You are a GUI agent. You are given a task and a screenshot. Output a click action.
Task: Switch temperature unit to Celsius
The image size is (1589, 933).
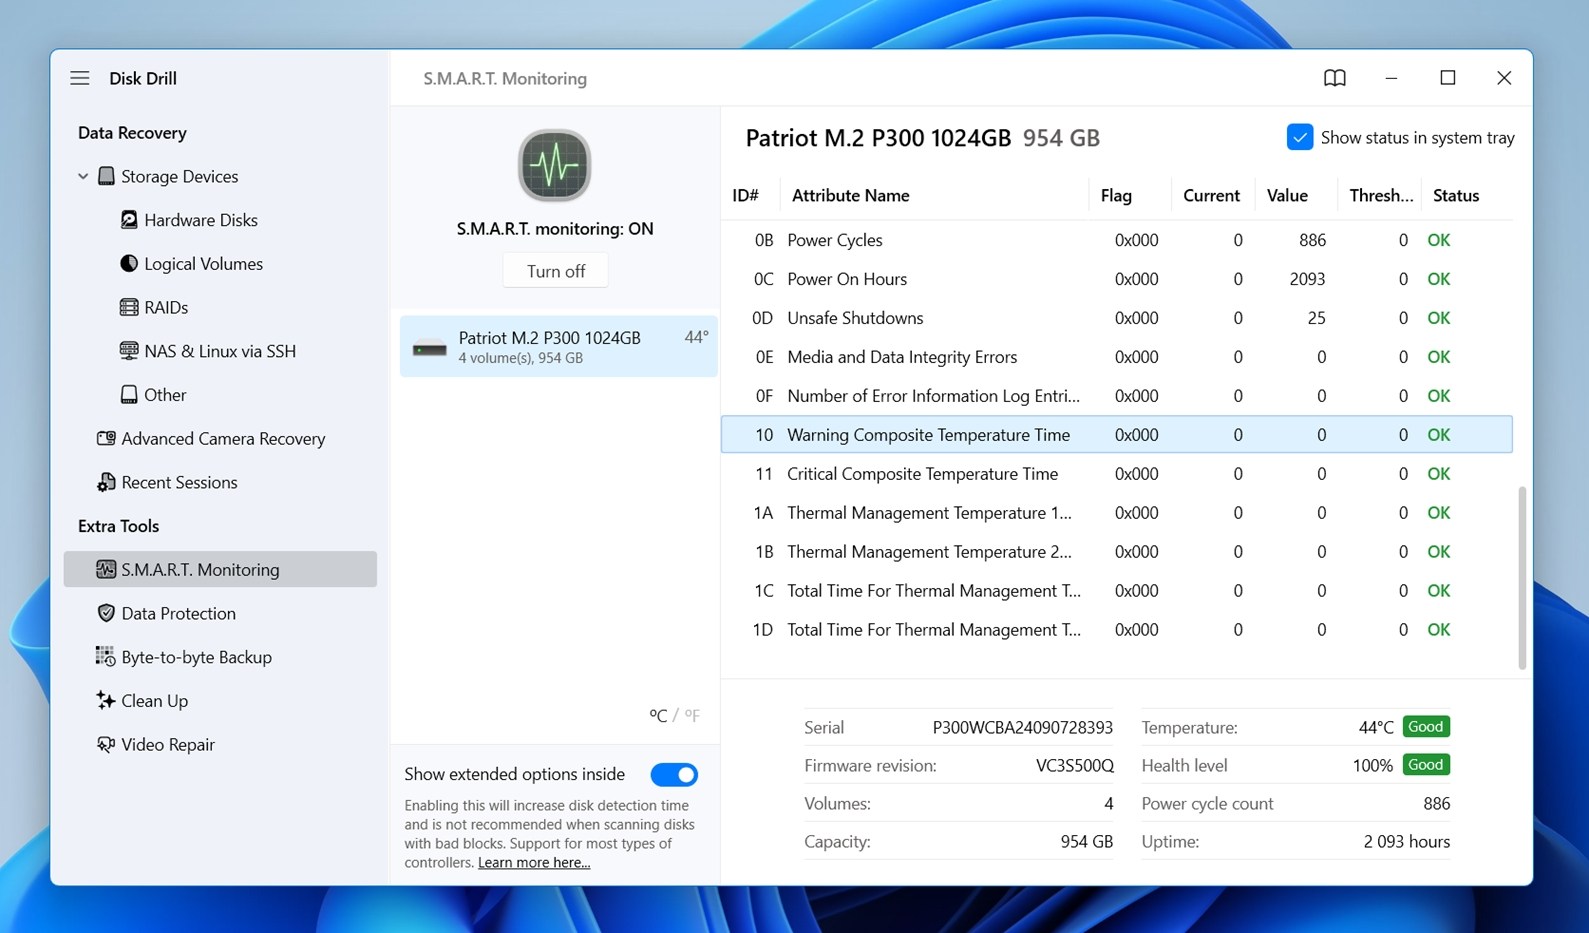(x=658, y=715)
